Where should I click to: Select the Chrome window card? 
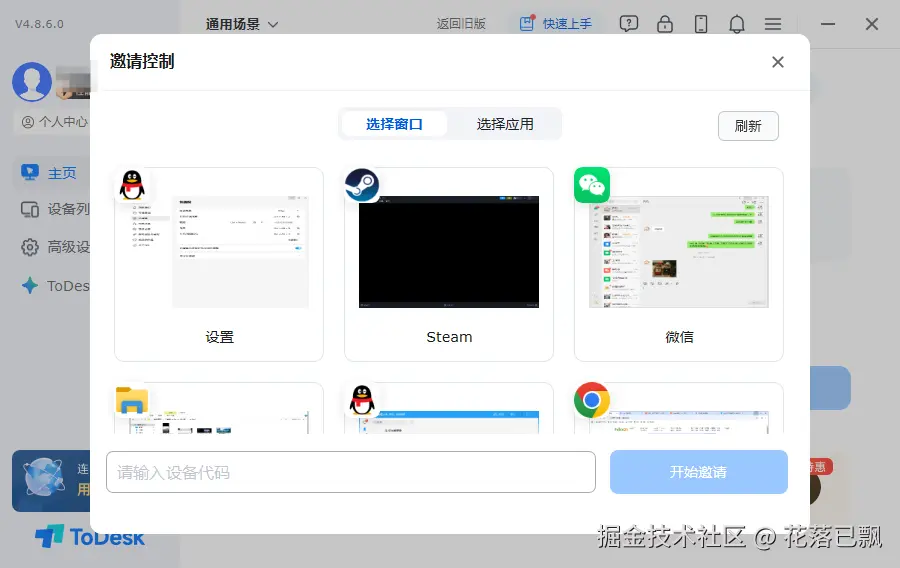679,409
